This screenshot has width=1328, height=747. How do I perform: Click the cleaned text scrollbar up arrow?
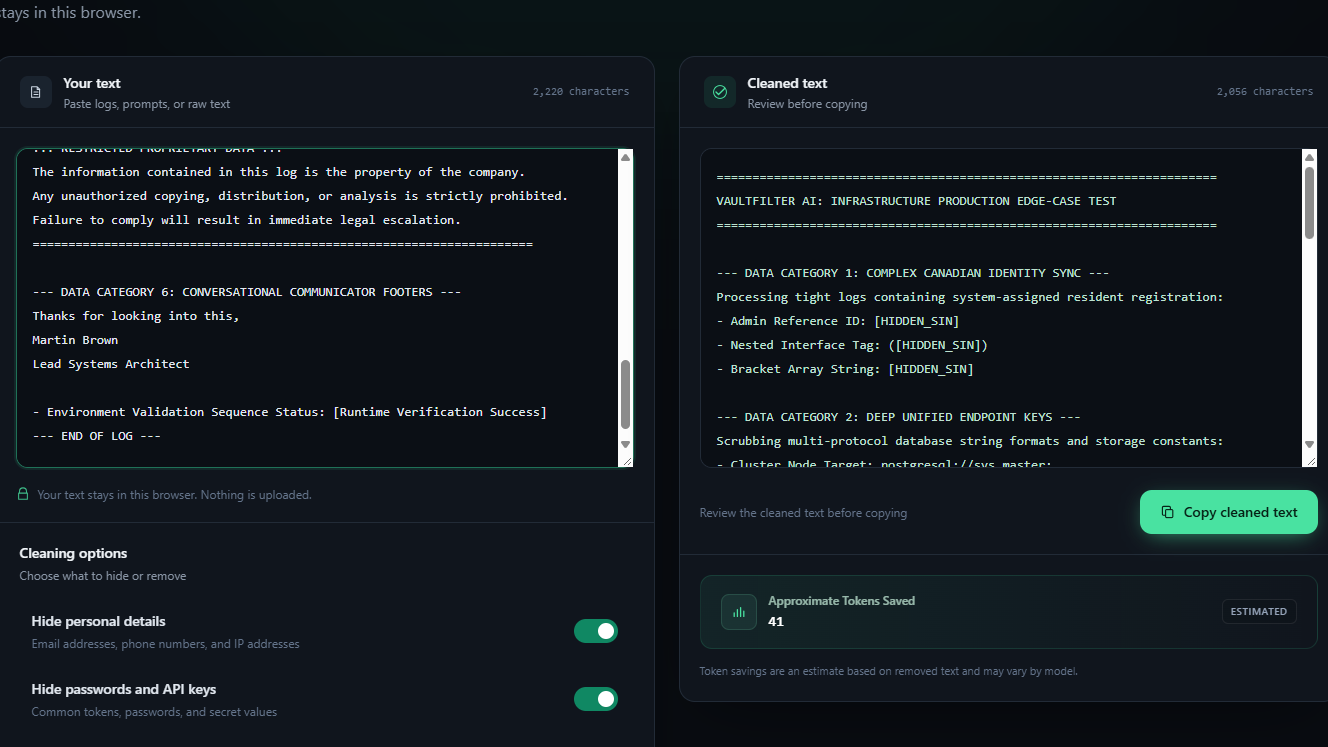(x=1310, y=157)
